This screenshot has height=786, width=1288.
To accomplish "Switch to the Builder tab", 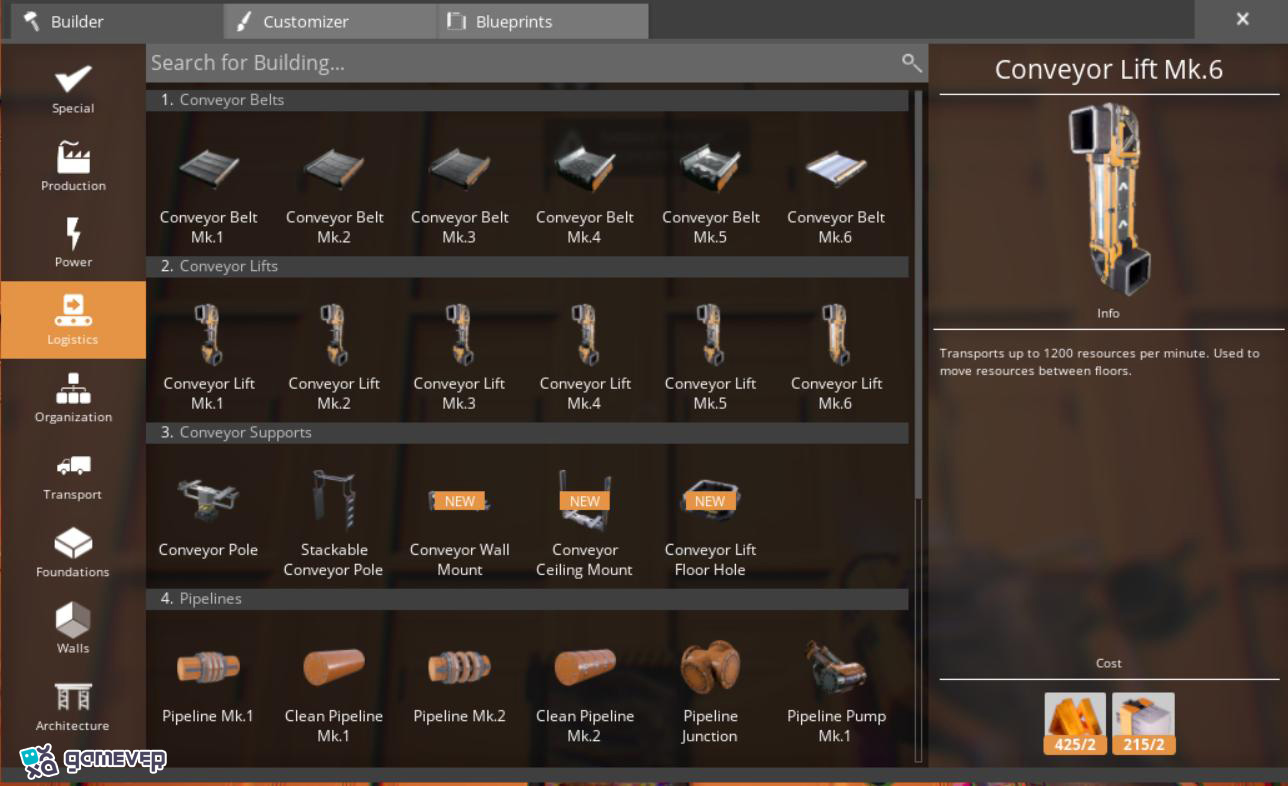I will [116, 21].
